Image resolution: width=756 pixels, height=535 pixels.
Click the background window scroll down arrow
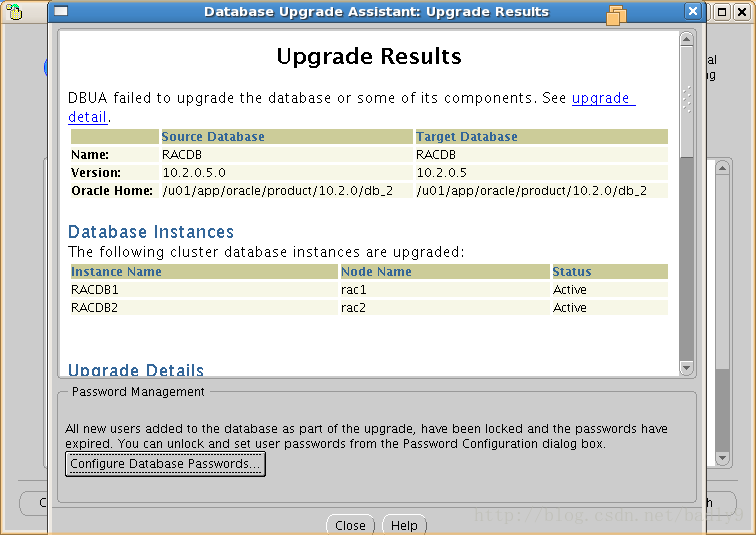[x=722, y=457]
